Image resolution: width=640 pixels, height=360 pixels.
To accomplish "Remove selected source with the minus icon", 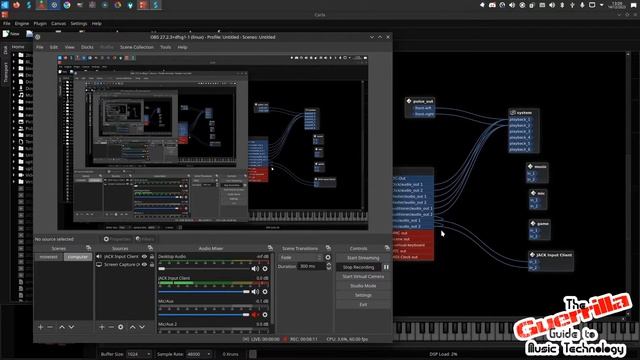I will click(111, 327).
